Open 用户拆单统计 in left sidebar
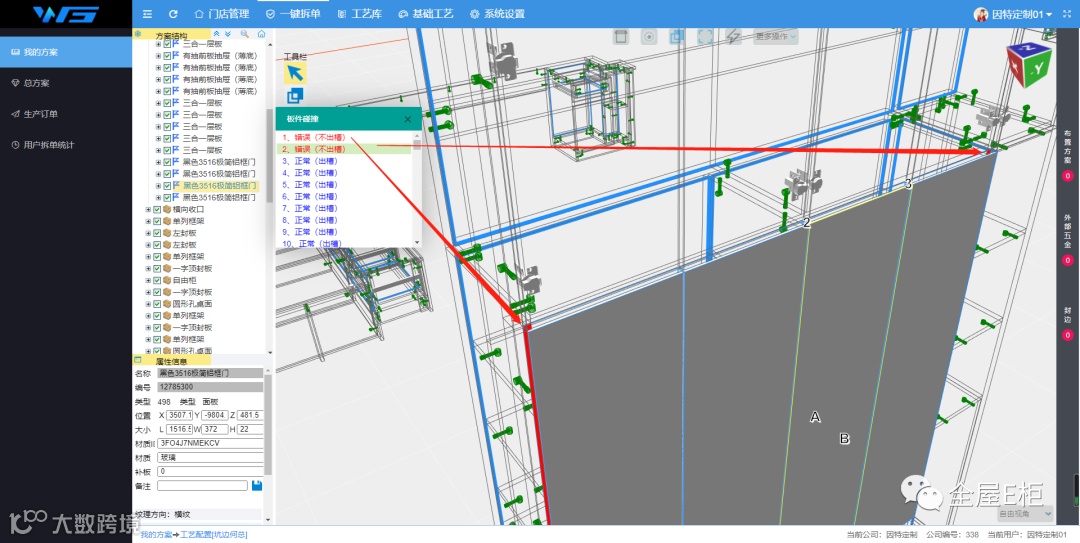The height and width of the screenshot is (543, 1080). point(66,145)
